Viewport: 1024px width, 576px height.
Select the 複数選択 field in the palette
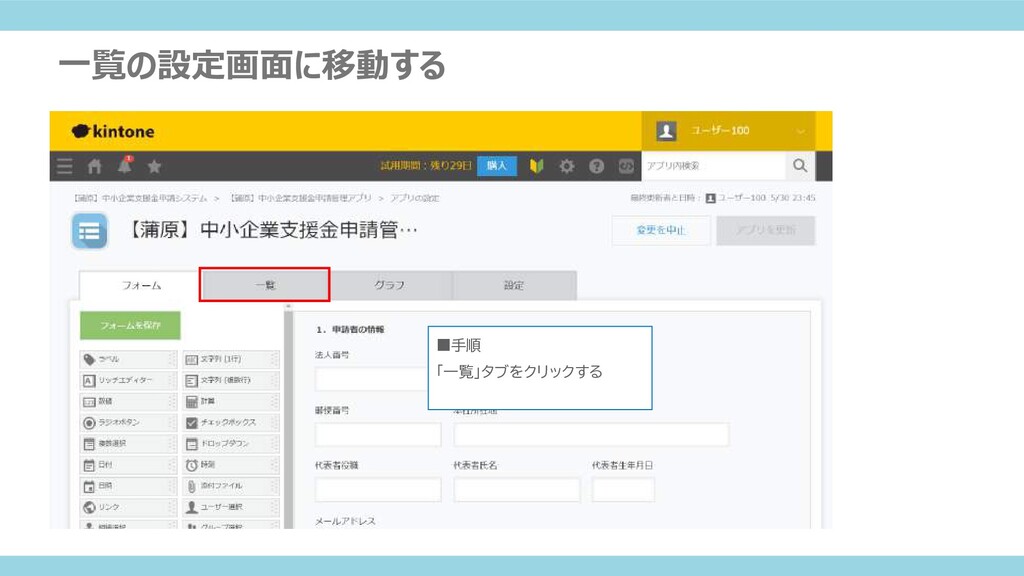(x=128, y=443)
